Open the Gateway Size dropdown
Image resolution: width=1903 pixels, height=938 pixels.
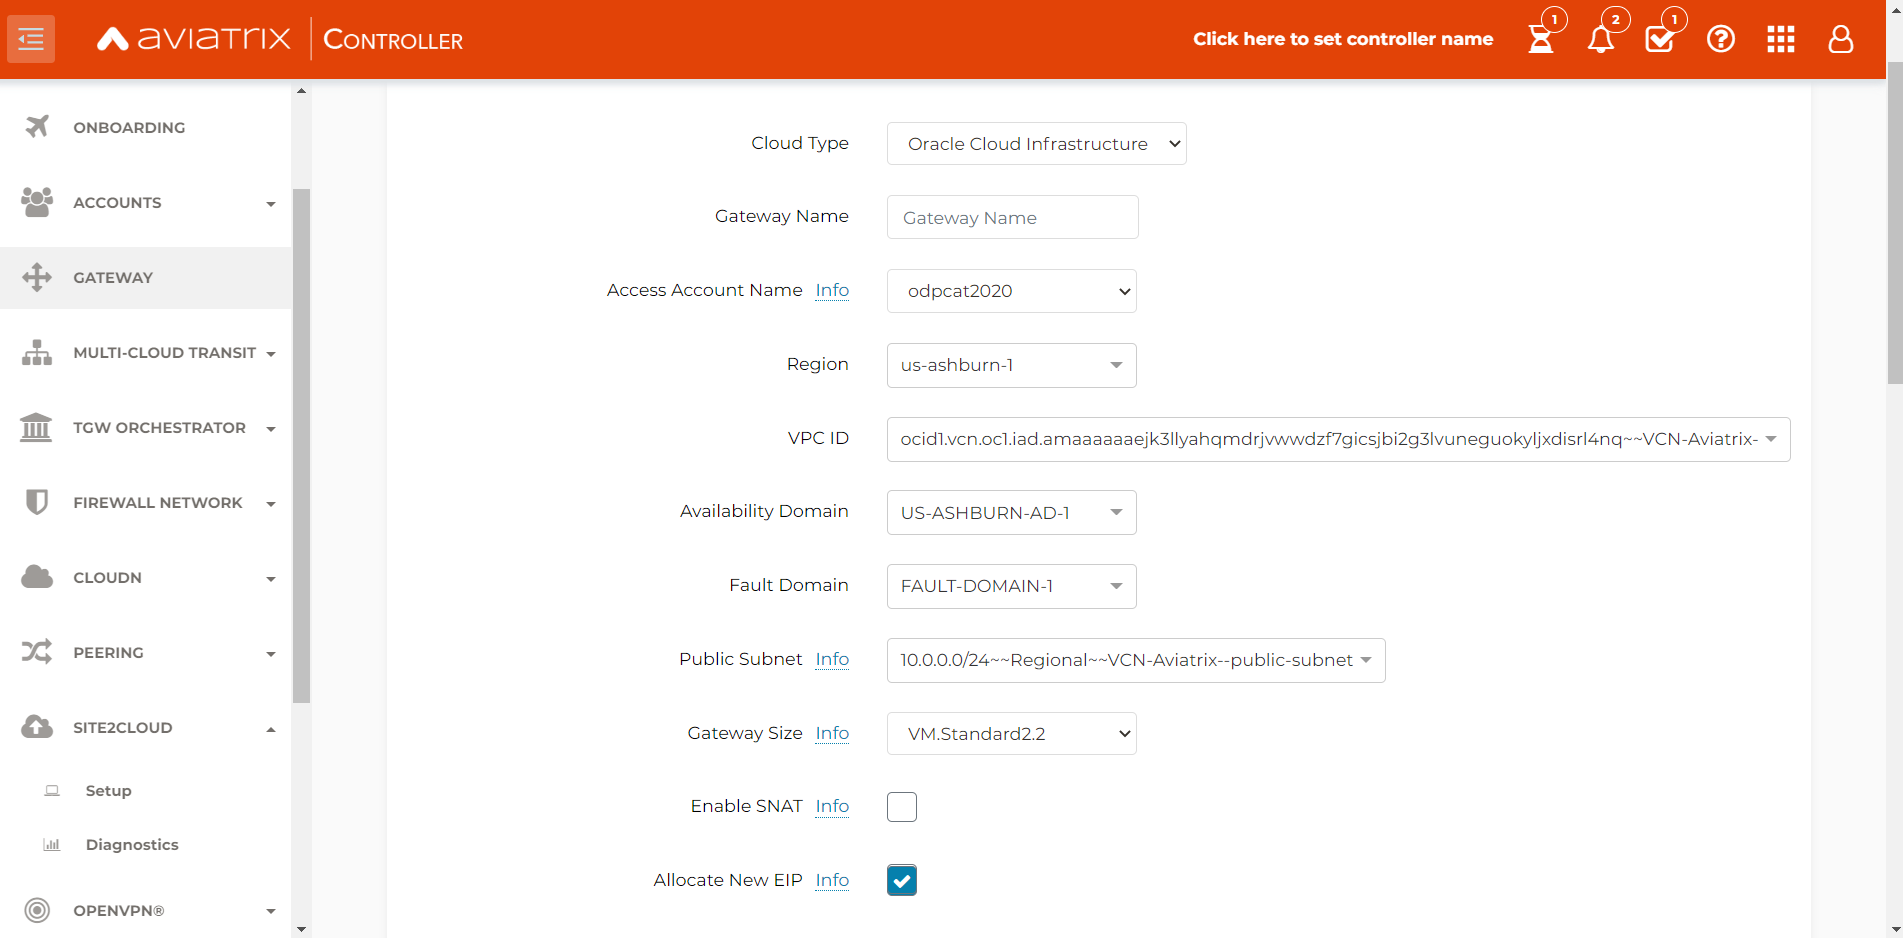pyautogui.click(x=1011, y=733)
